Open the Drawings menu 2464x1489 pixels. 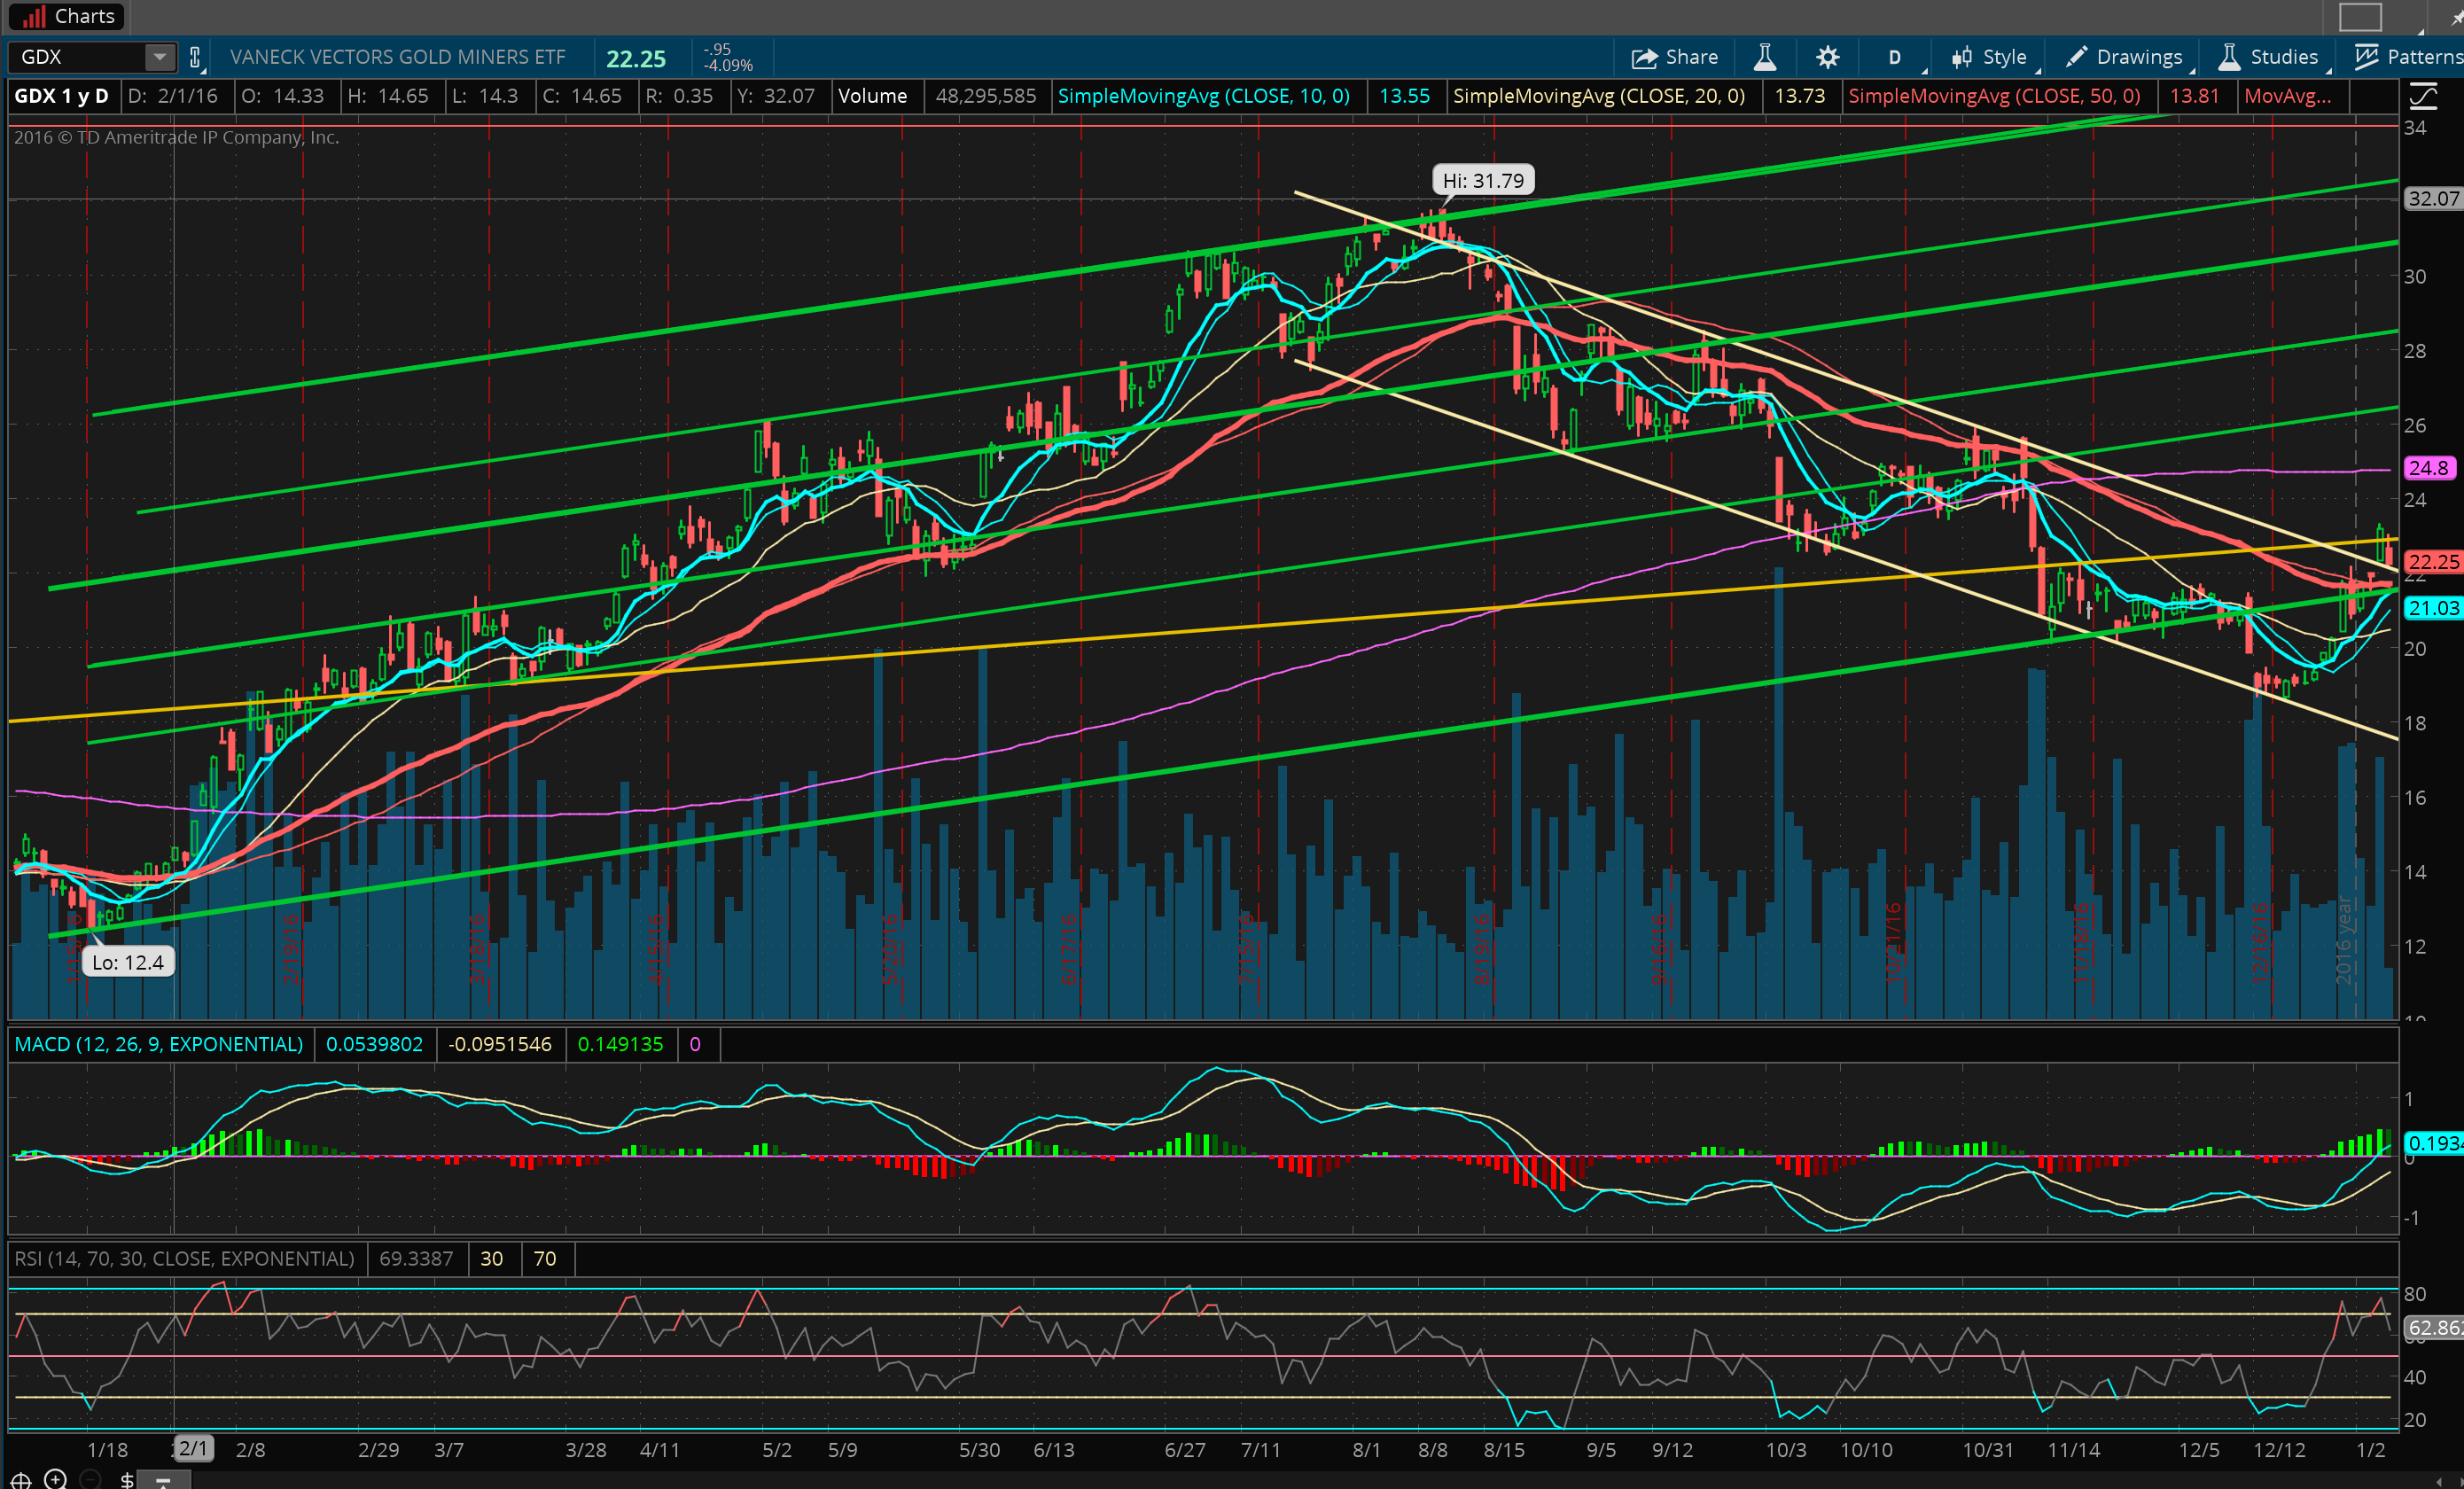[2124, 57]
